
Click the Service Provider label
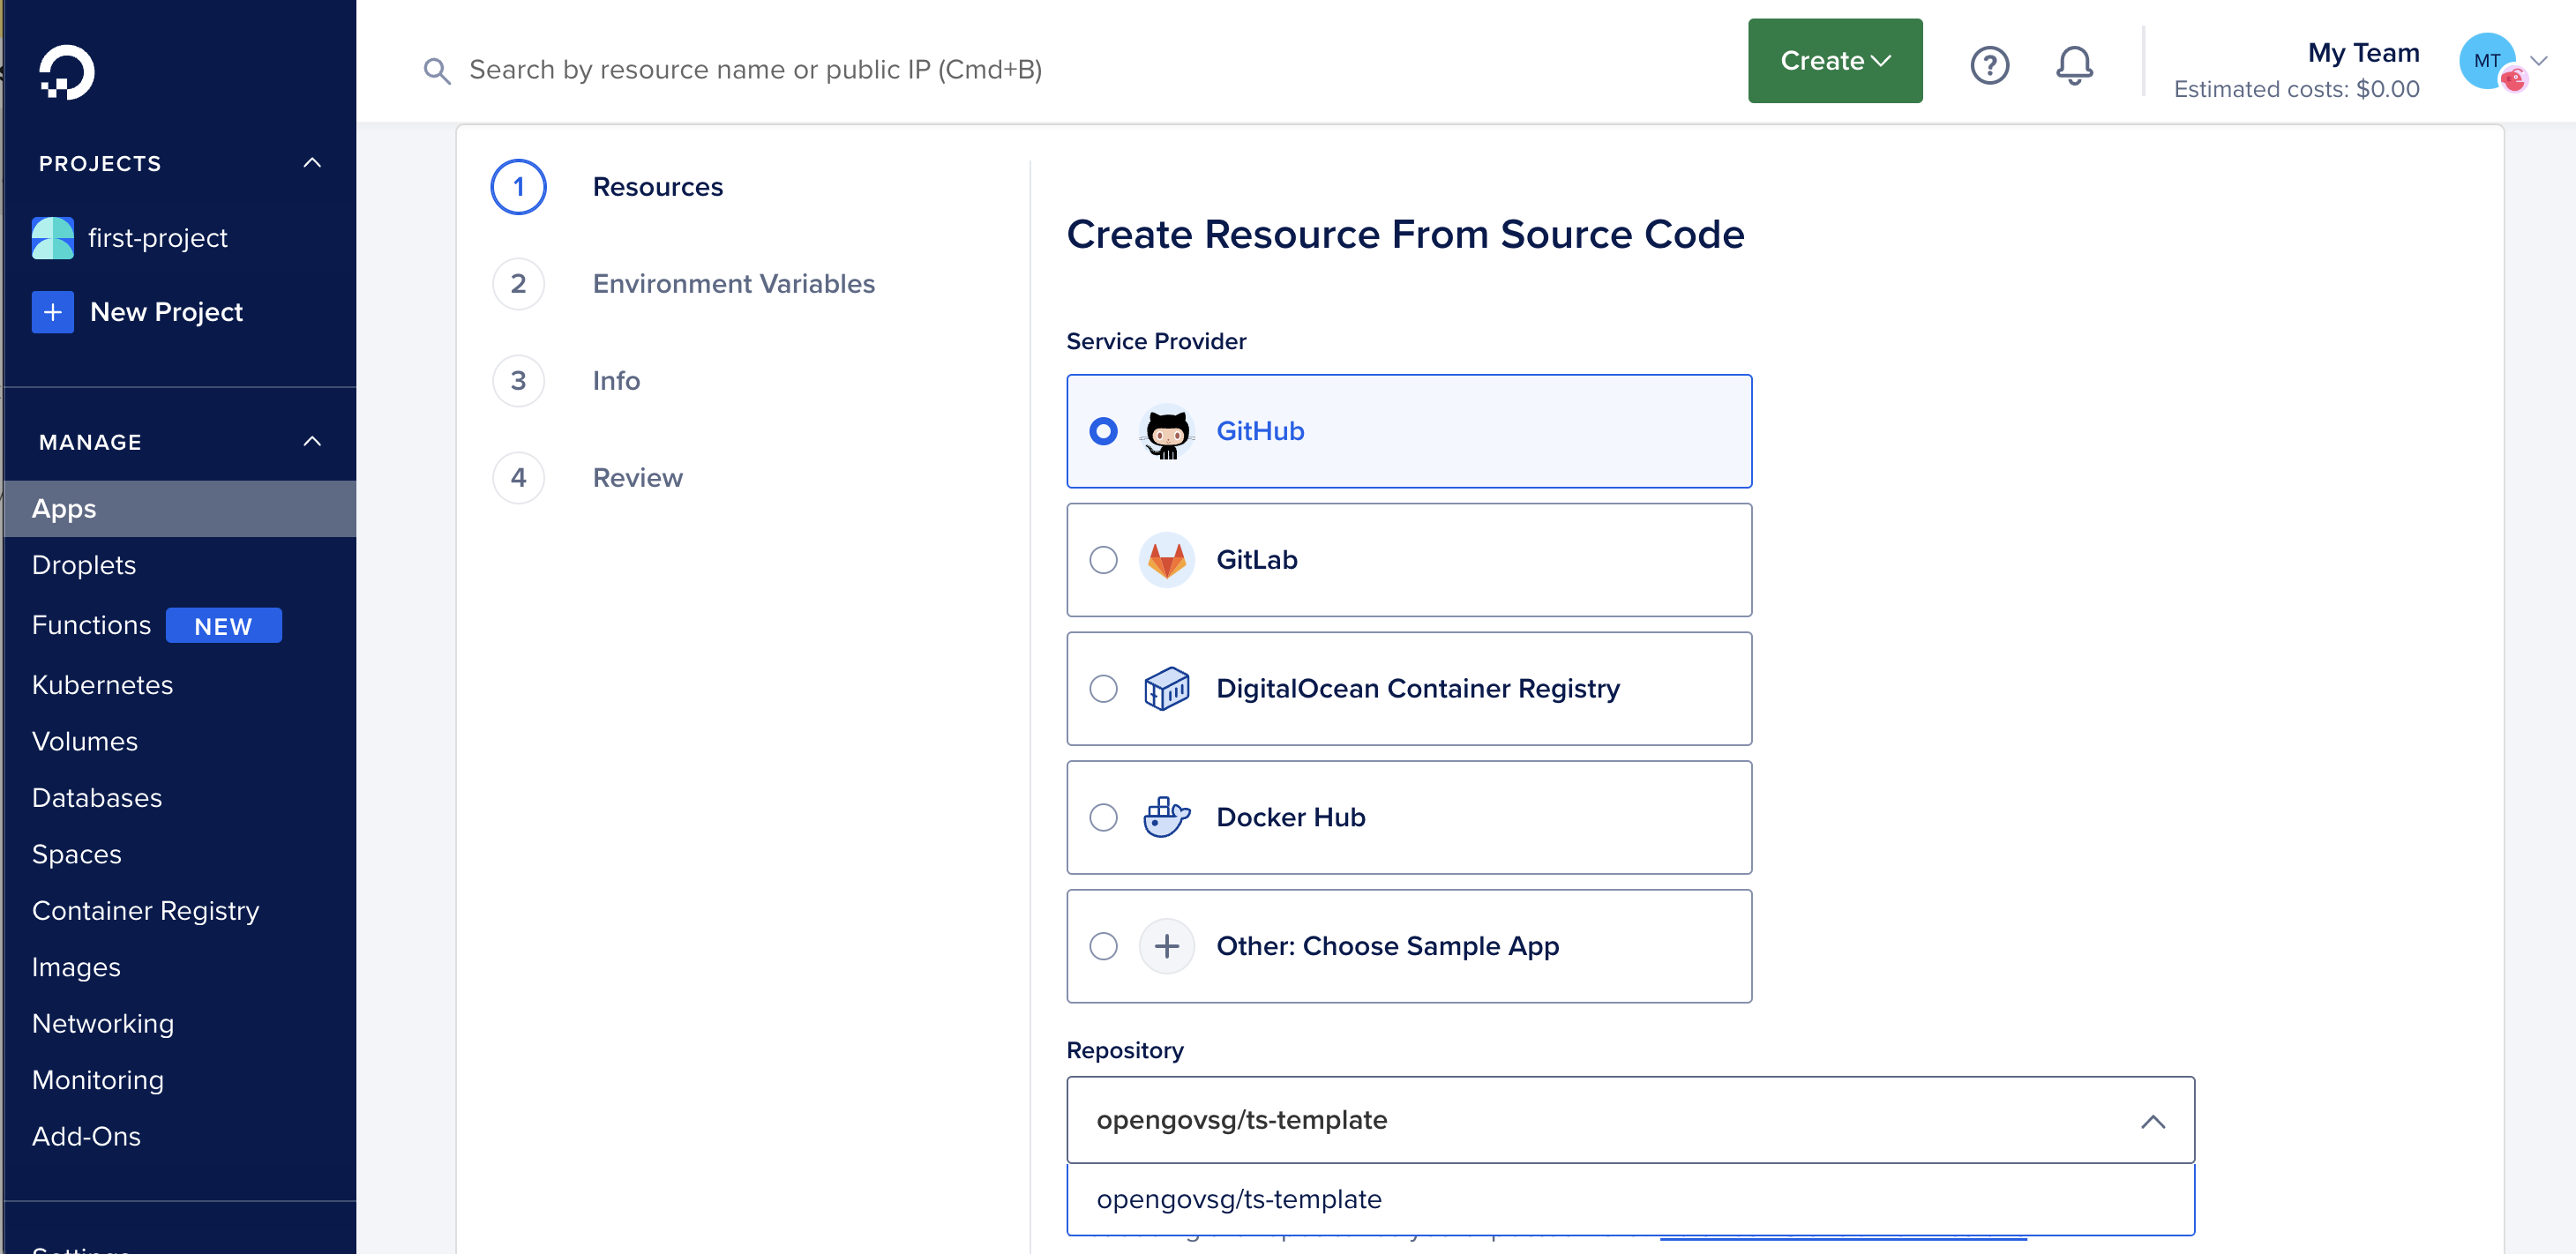1156,342
